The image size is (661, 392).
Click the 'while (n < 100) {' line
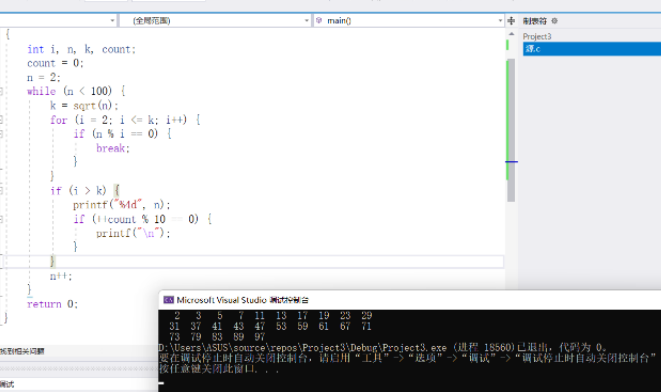pyautogui.click(x=76, y=91)
